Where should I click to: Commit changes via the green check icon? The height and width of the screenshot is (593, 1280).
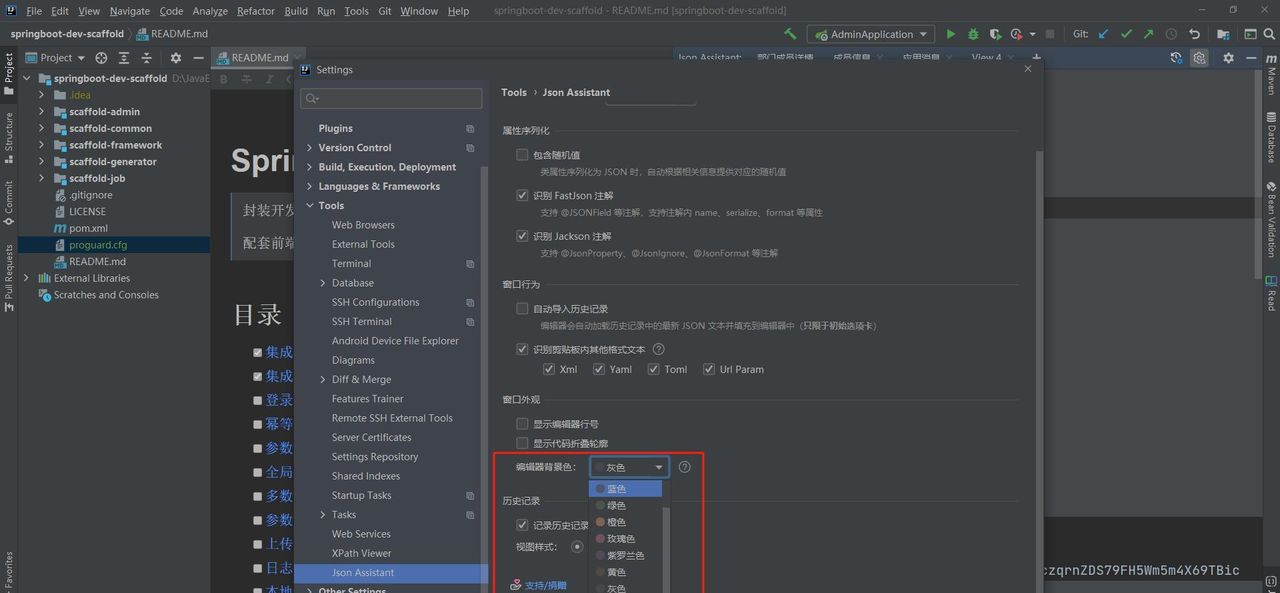click(x=1126, y=33)
